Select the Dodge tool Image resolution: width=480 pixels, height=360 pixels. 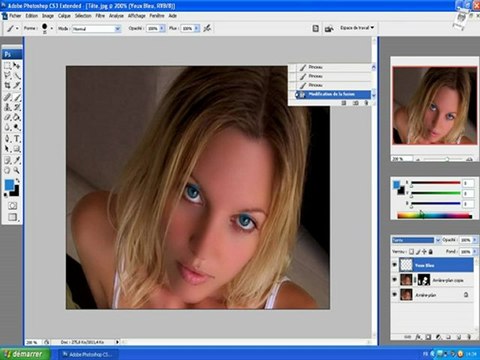click(17, 127)
